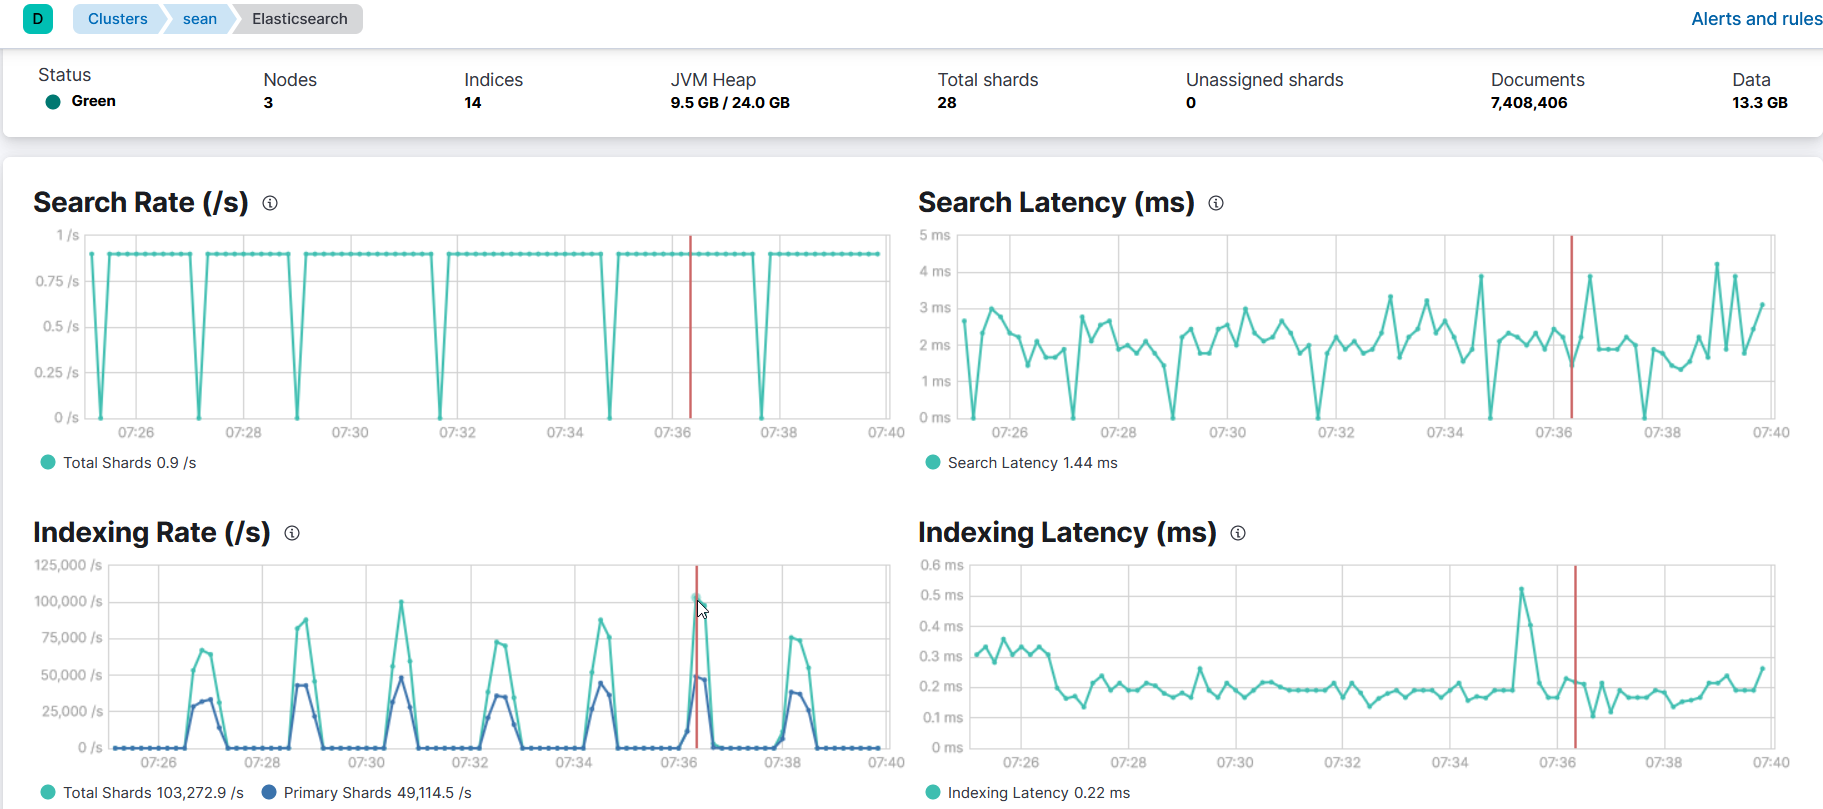Click the Total shards value 28
Image resolution: width=1823 pixels, height=809 pixels.
[x=947, y=103]
